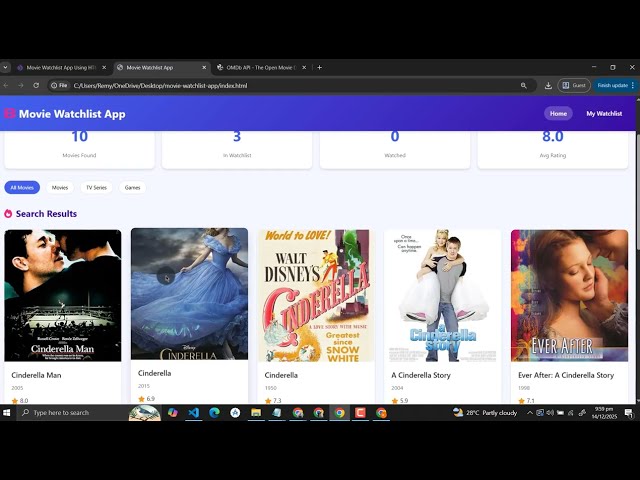The image size is (640, 480).
Task: Go forward in browser history
Action: (x=20, y=85)
